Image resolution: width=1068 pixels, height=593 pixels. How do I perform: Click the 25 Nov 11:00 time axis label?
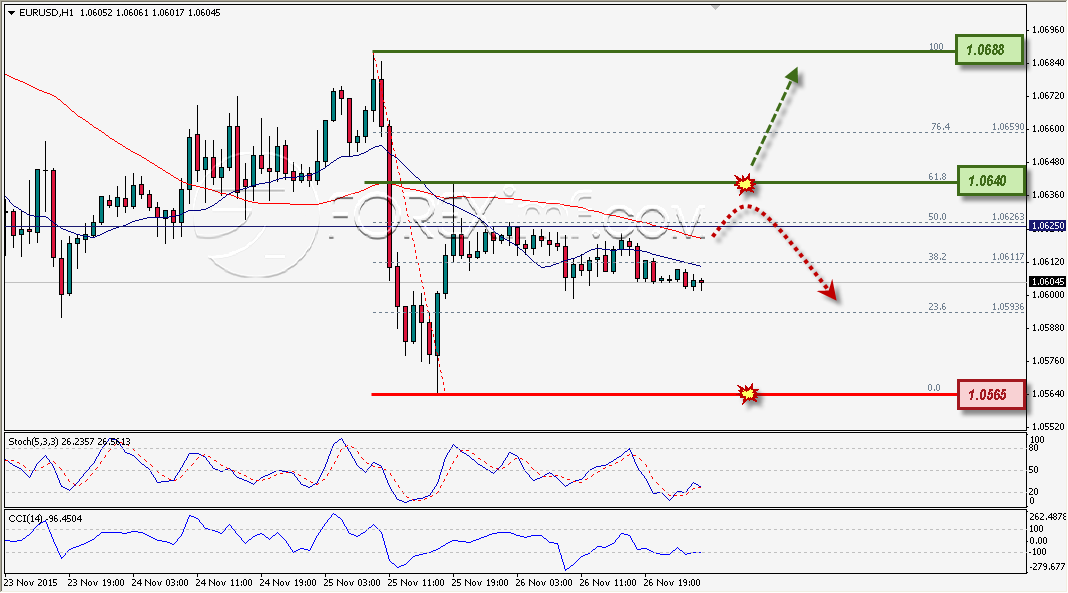pyautogui.click(x=415, y=583)
